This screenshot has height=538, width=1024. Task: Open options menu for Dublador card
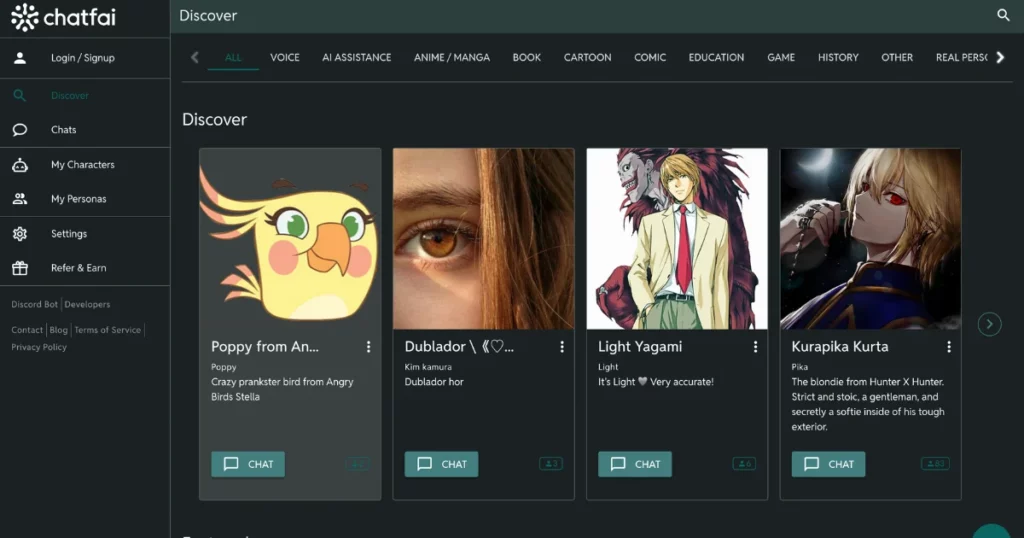click(x=562, y=347)
